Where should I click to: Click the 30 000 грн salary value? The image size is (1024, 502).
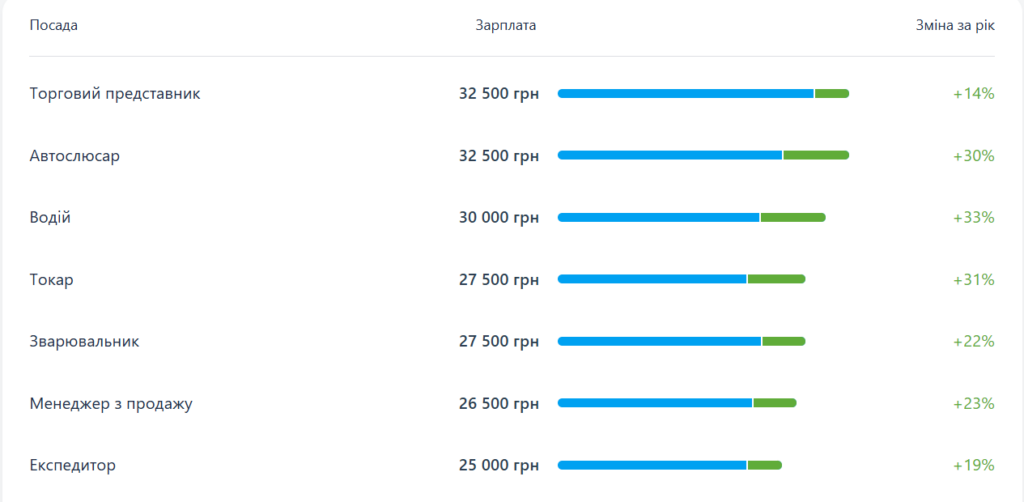pyautogui.click(x=498, y=218)
